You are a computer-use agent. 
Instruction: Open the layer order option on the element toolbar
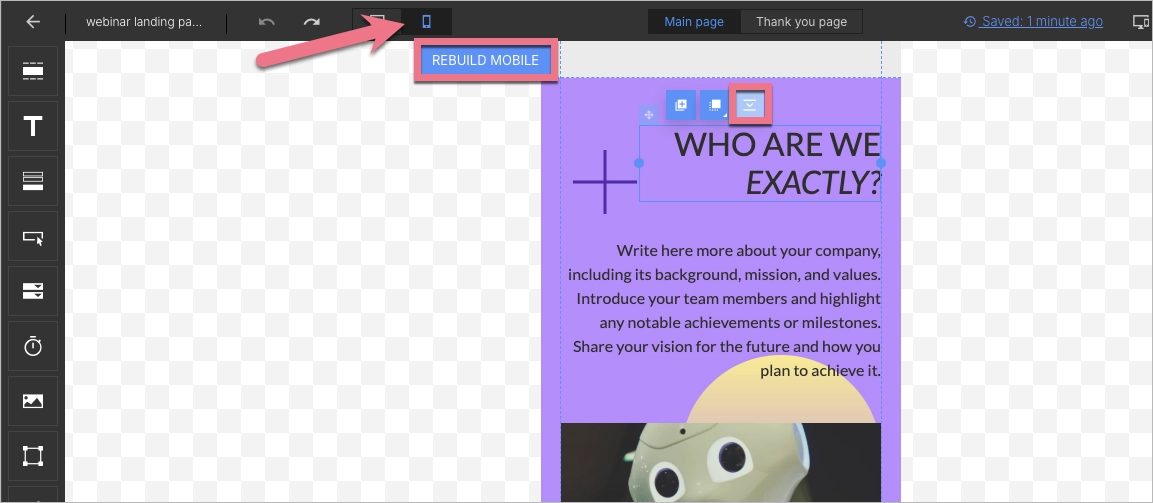point(715,105)
